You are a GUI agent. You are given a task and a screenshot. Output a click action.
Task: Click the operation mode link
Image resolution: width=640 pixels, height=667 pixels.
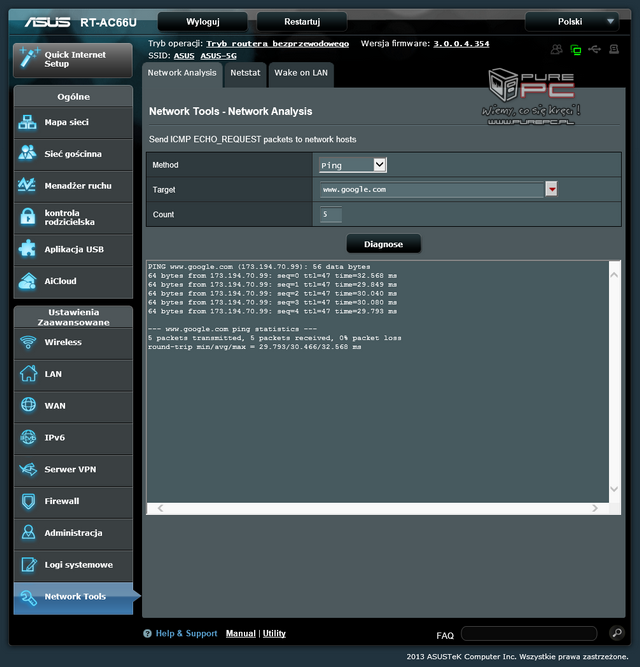tap(278, 44)
